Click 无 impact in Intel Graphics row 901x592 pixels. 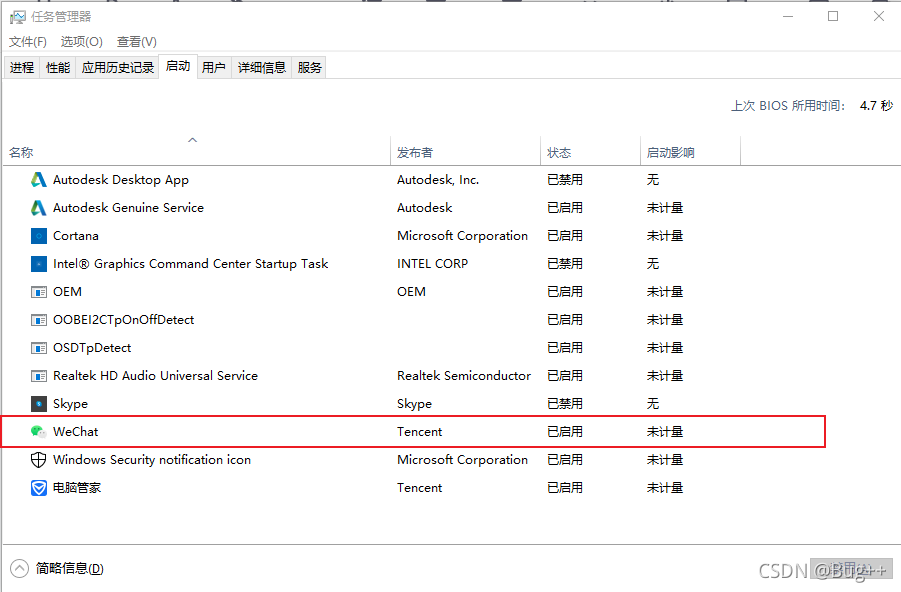[x=653, y=264]
